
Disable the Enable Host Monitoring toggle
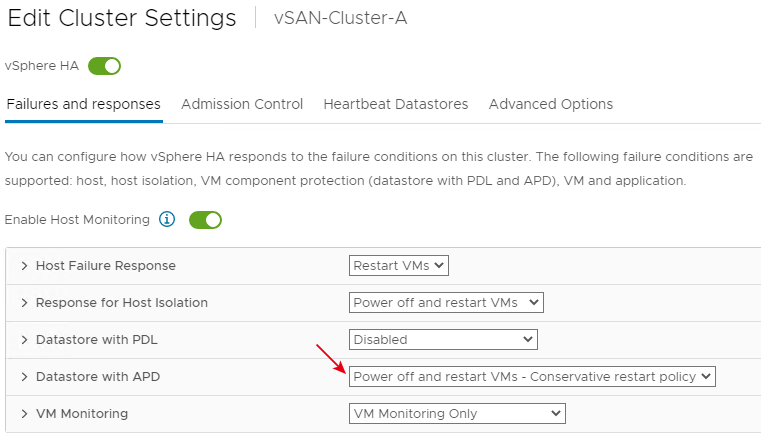(x=205, y=220)
